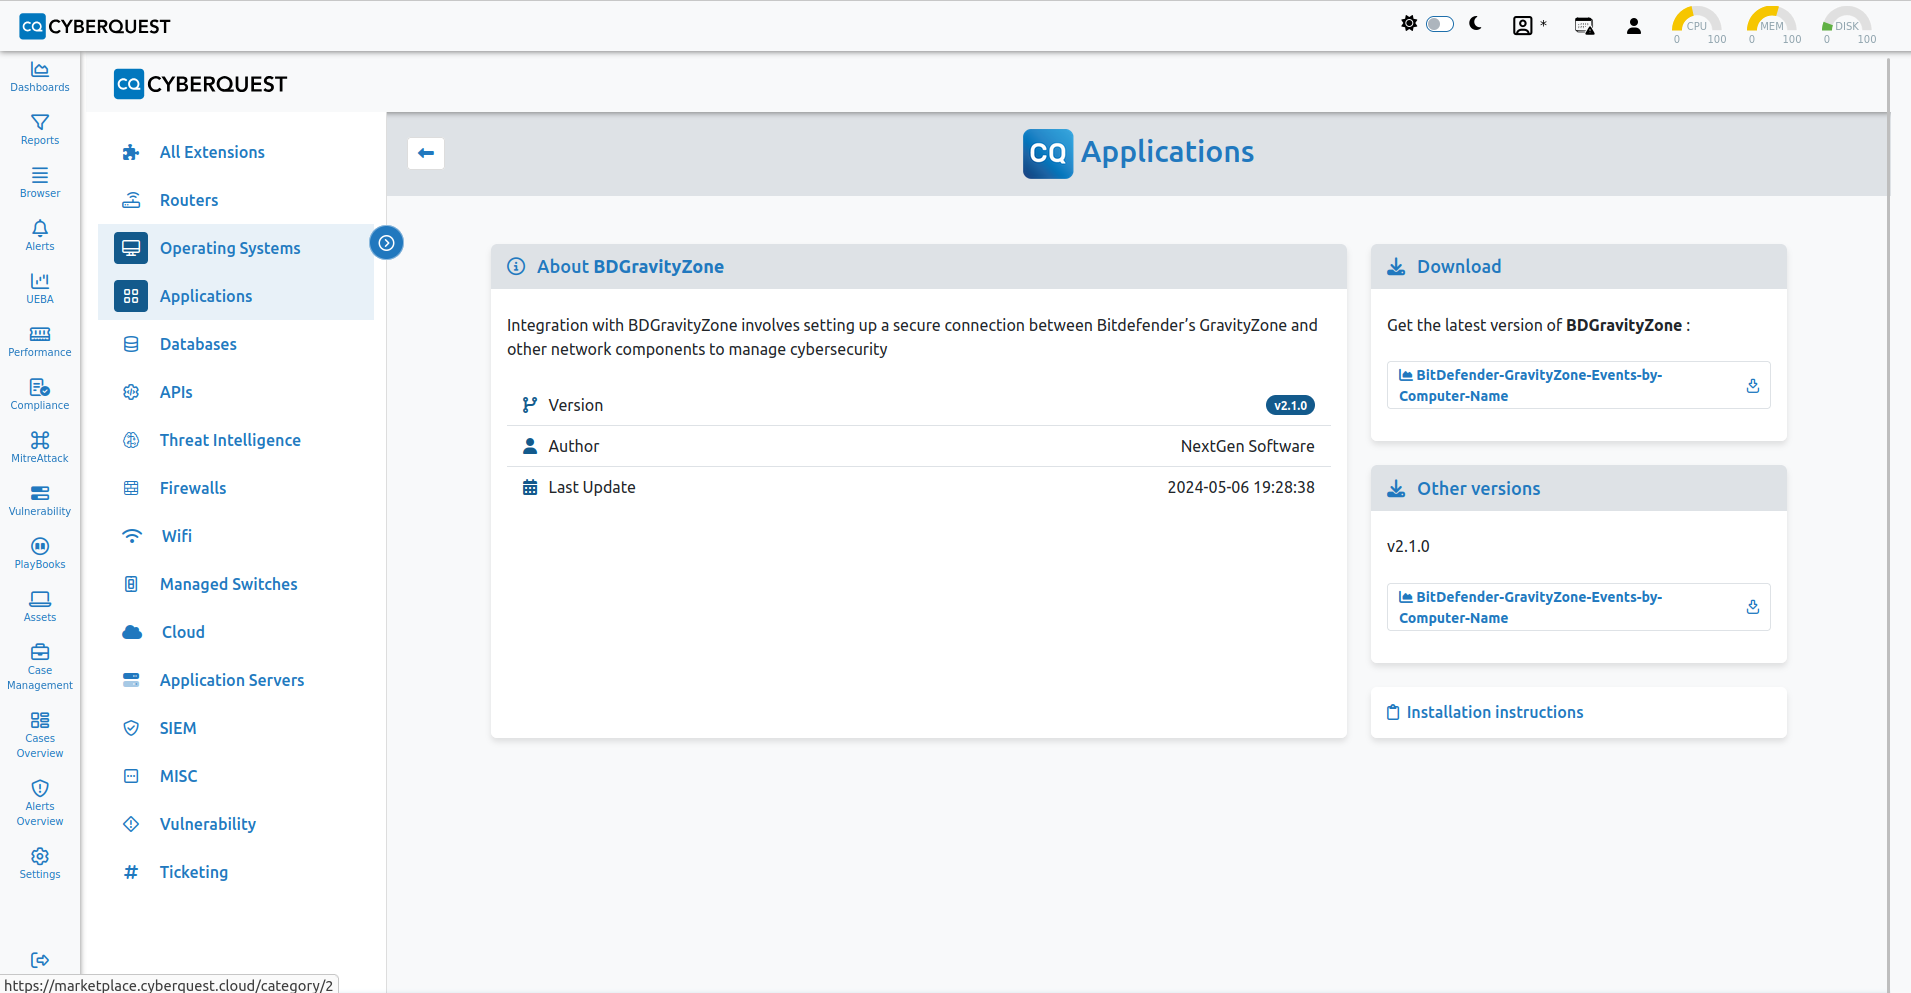Click the logout icon at sidebar bottom
The image size is (1911, 993).
coord(40,960)
